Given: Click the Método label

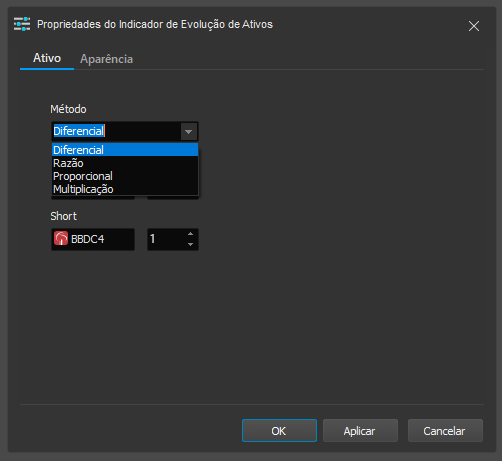Looking at the screenshot, I should coord(68,109).
